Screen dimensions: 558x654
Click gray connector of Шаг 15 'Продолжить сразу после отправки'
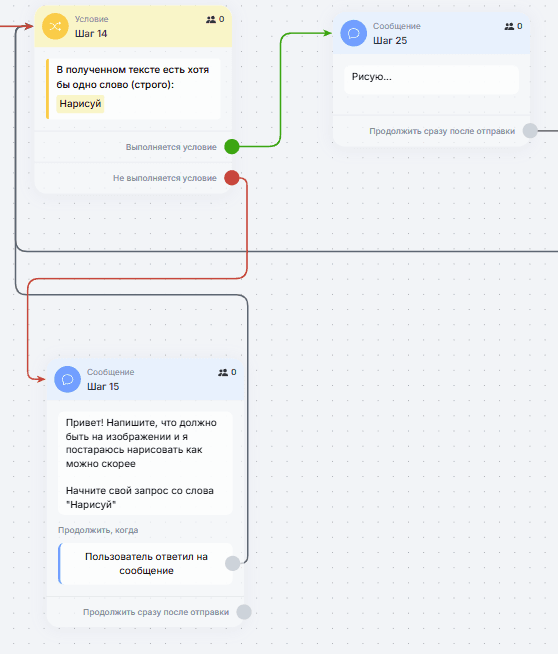tap(244, 612)
